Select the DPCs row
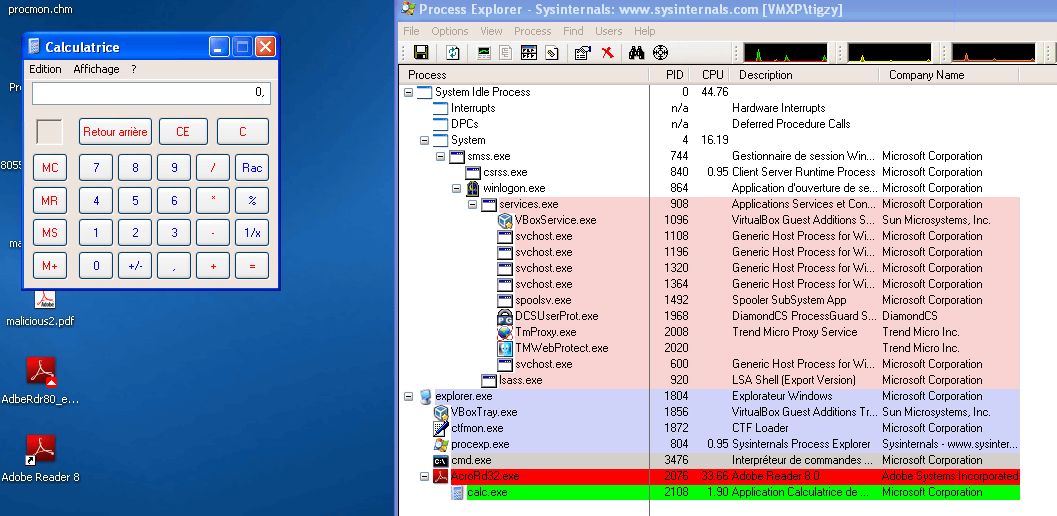The width and height of the screenshot is (1057, 516). pyautogui.click(x=710, y=124)
